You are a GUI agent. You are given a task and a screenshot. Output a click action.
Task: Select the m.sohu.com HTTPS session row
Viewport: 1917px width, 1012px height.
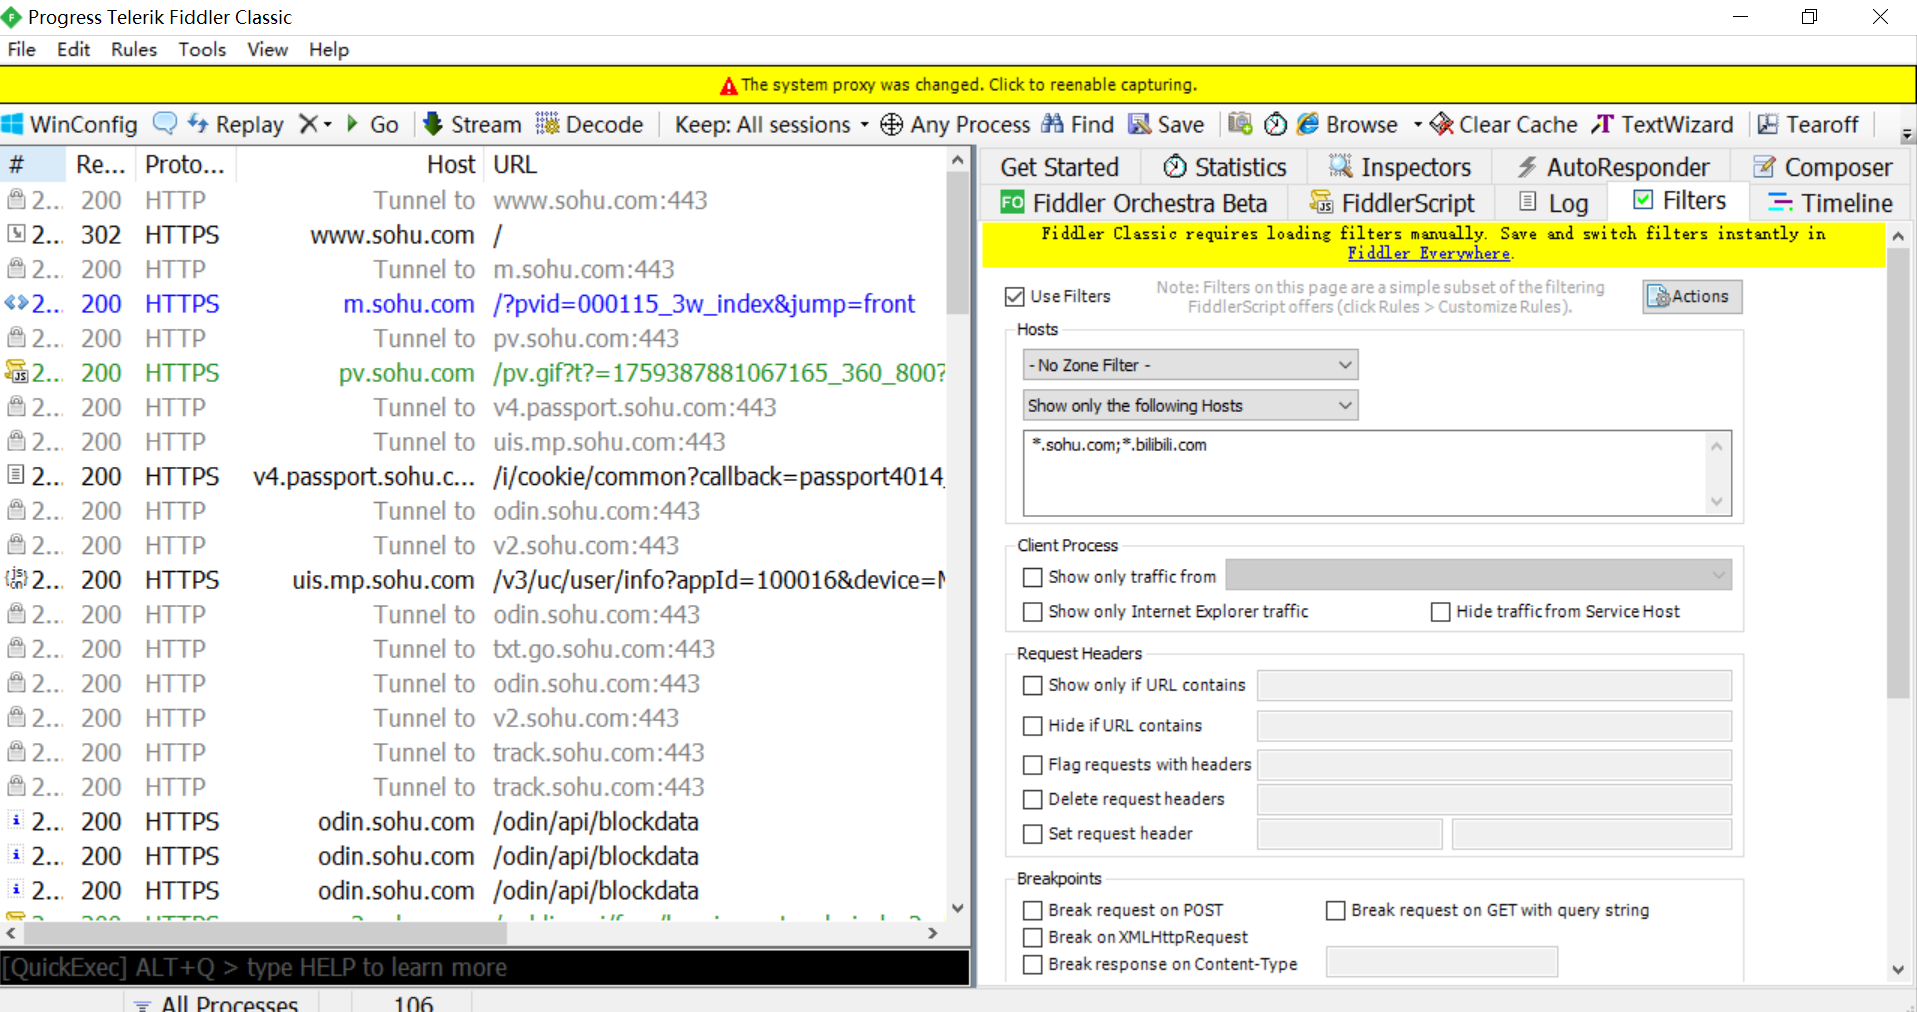coord(473,304)
